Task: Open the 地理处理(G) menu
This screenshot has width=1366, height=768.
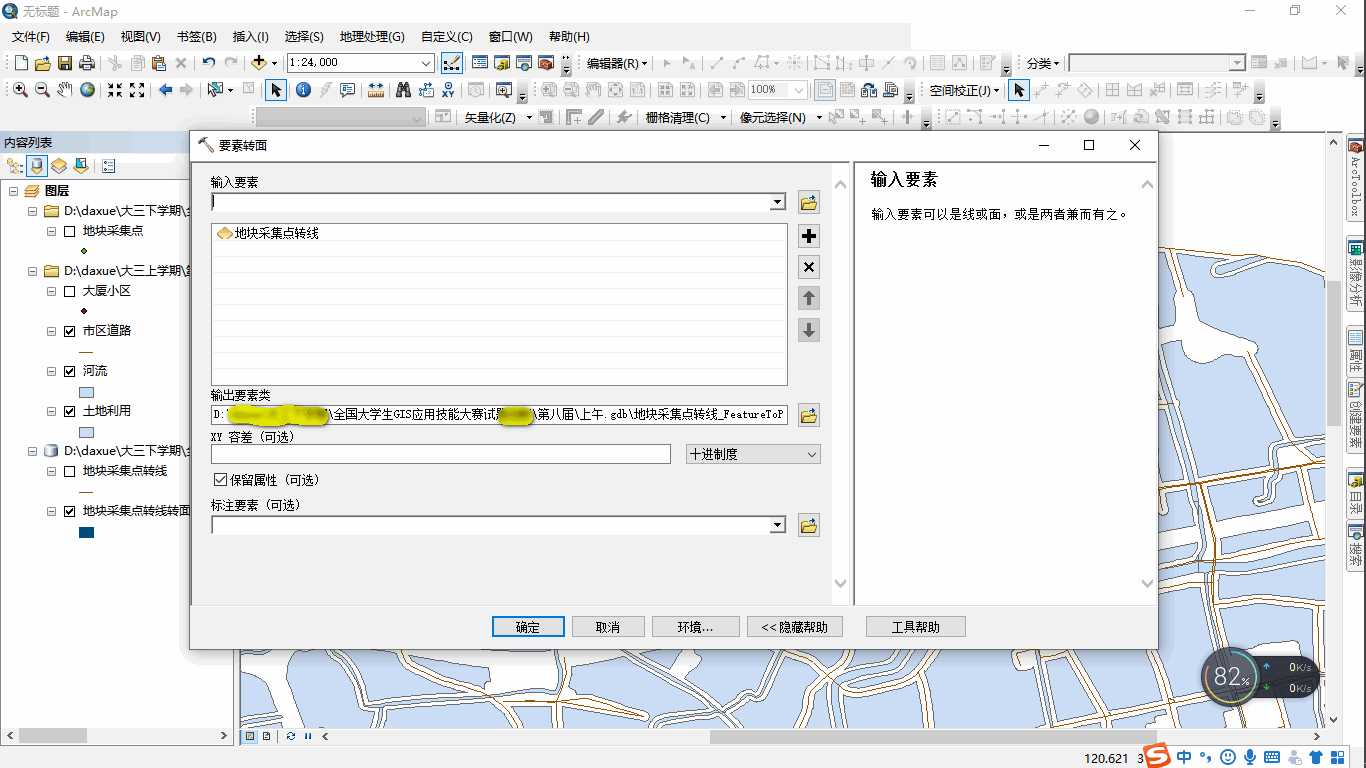Action: (372, 36)
